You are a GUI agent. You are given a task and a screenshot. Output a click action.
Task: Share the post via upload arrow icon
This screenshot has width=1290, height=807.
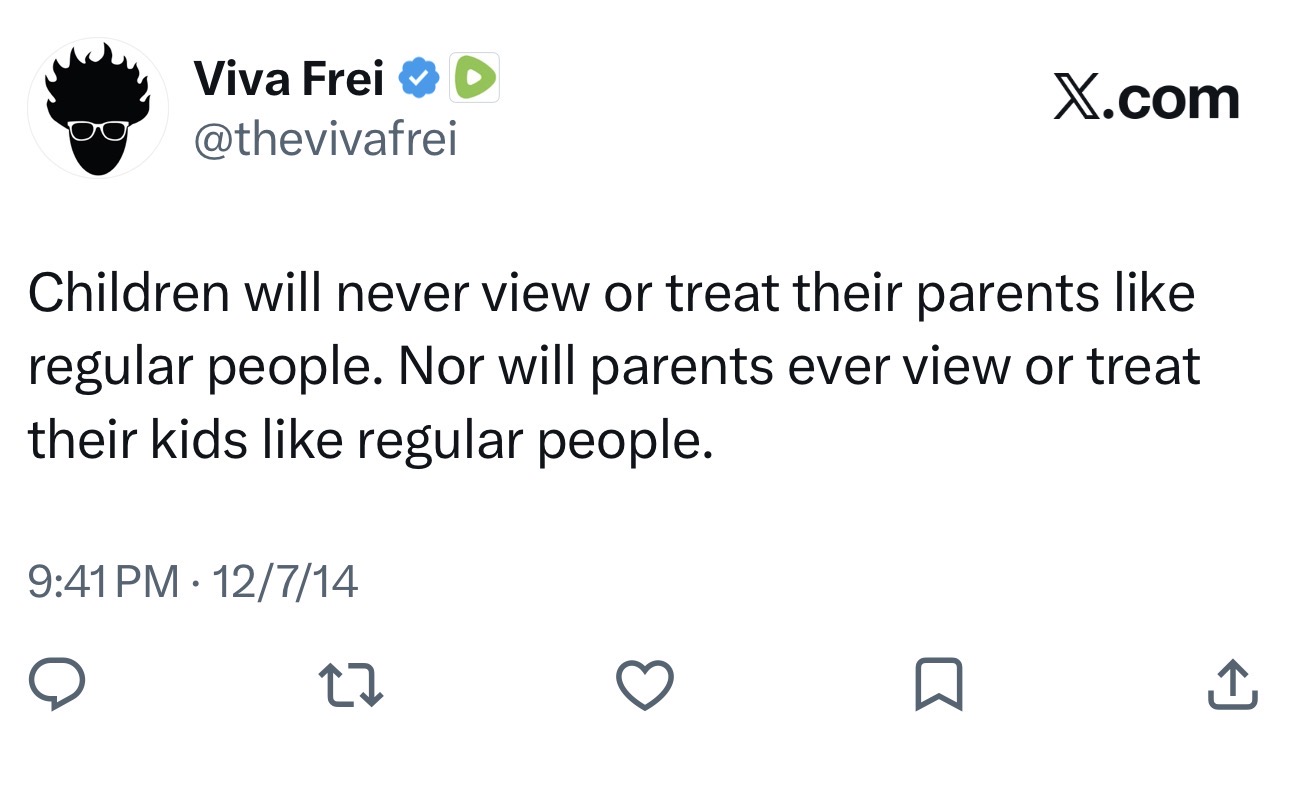click(1233, 685)
